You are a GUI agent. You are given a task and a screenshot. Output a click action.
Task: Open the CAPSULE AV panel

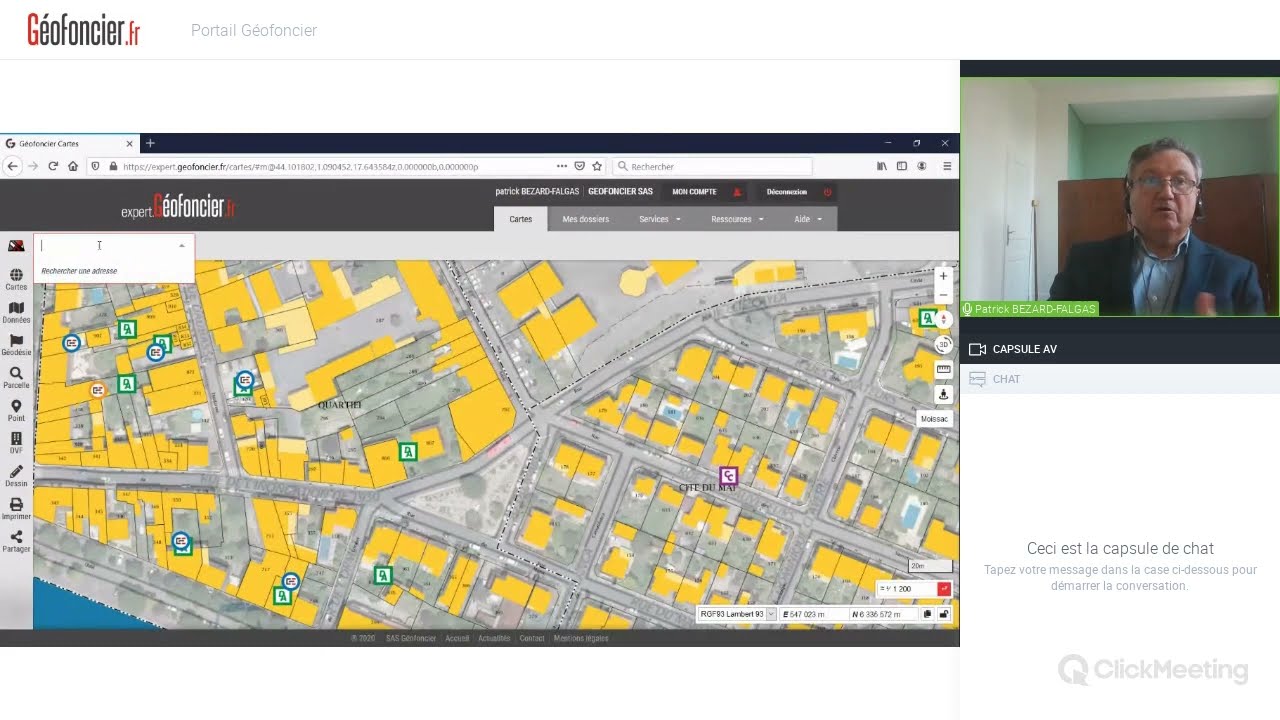1120,349
